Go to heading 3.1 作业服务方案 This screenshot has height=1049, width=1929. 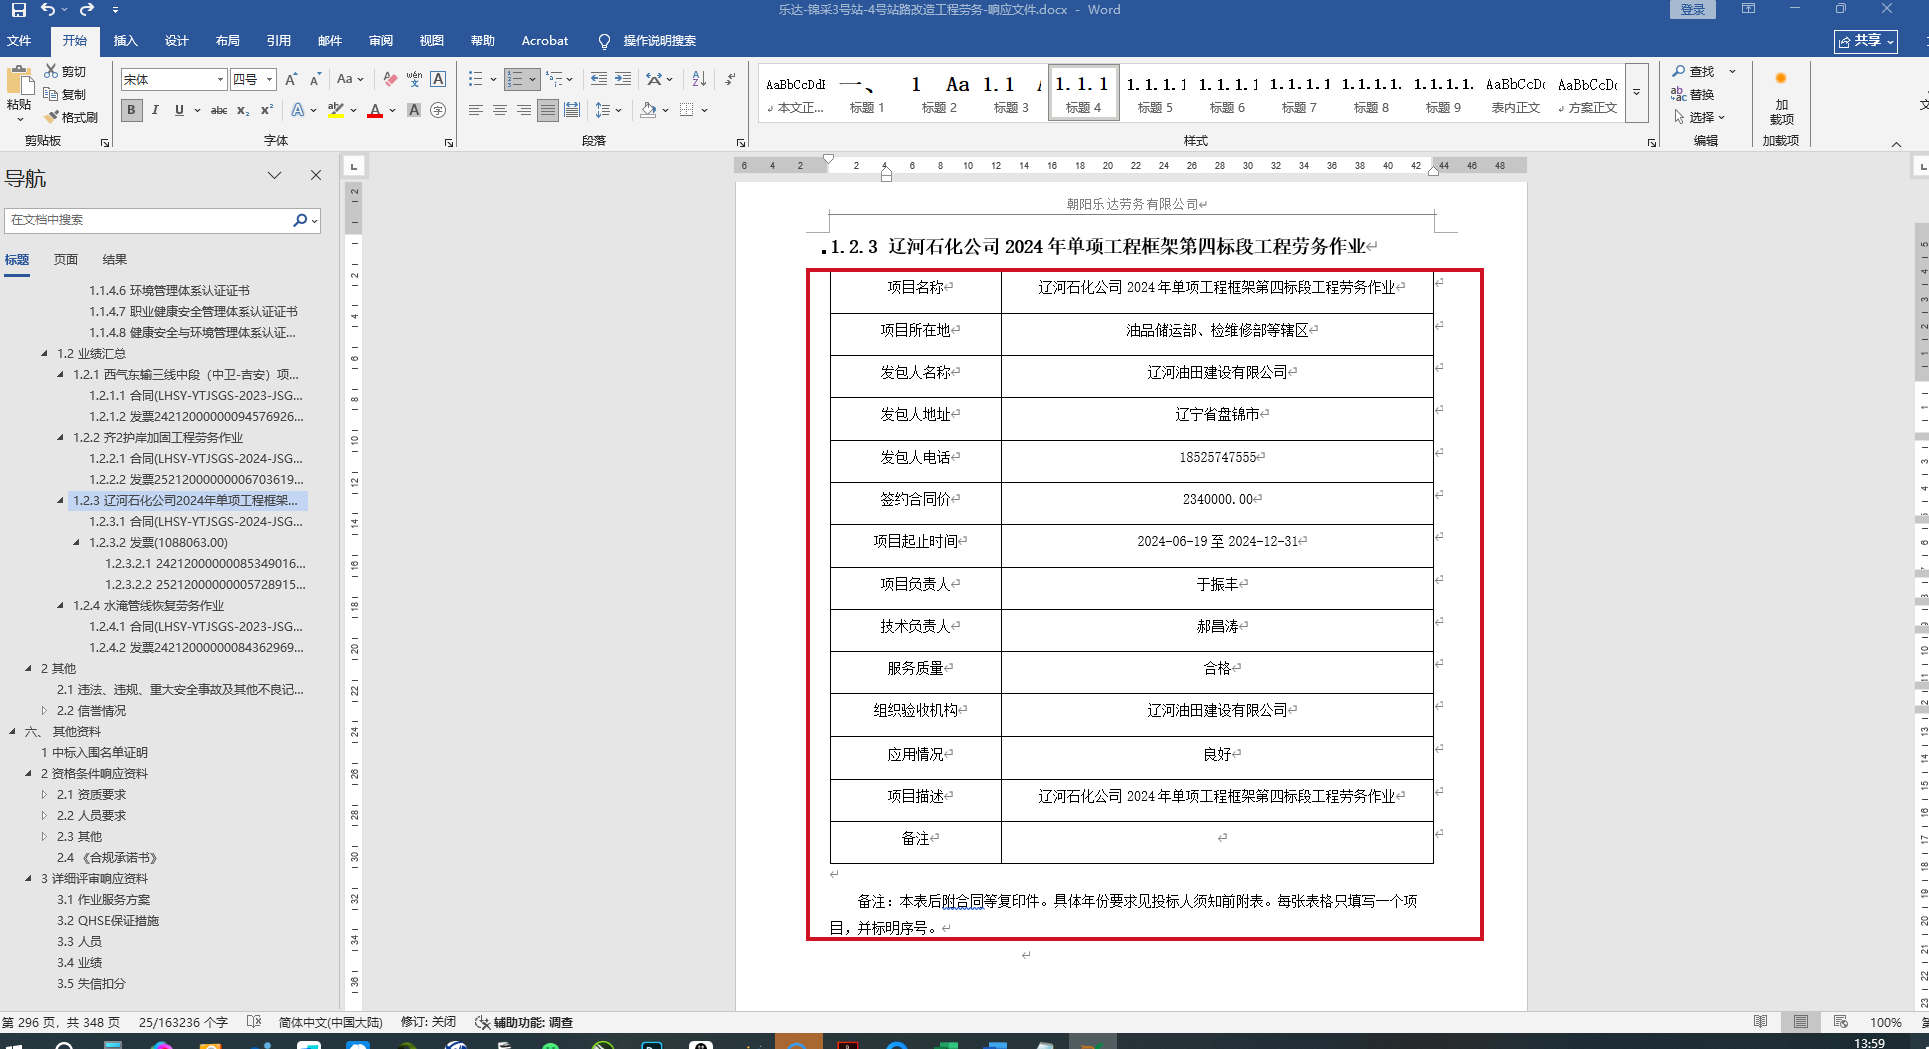(x=103, y=899)
